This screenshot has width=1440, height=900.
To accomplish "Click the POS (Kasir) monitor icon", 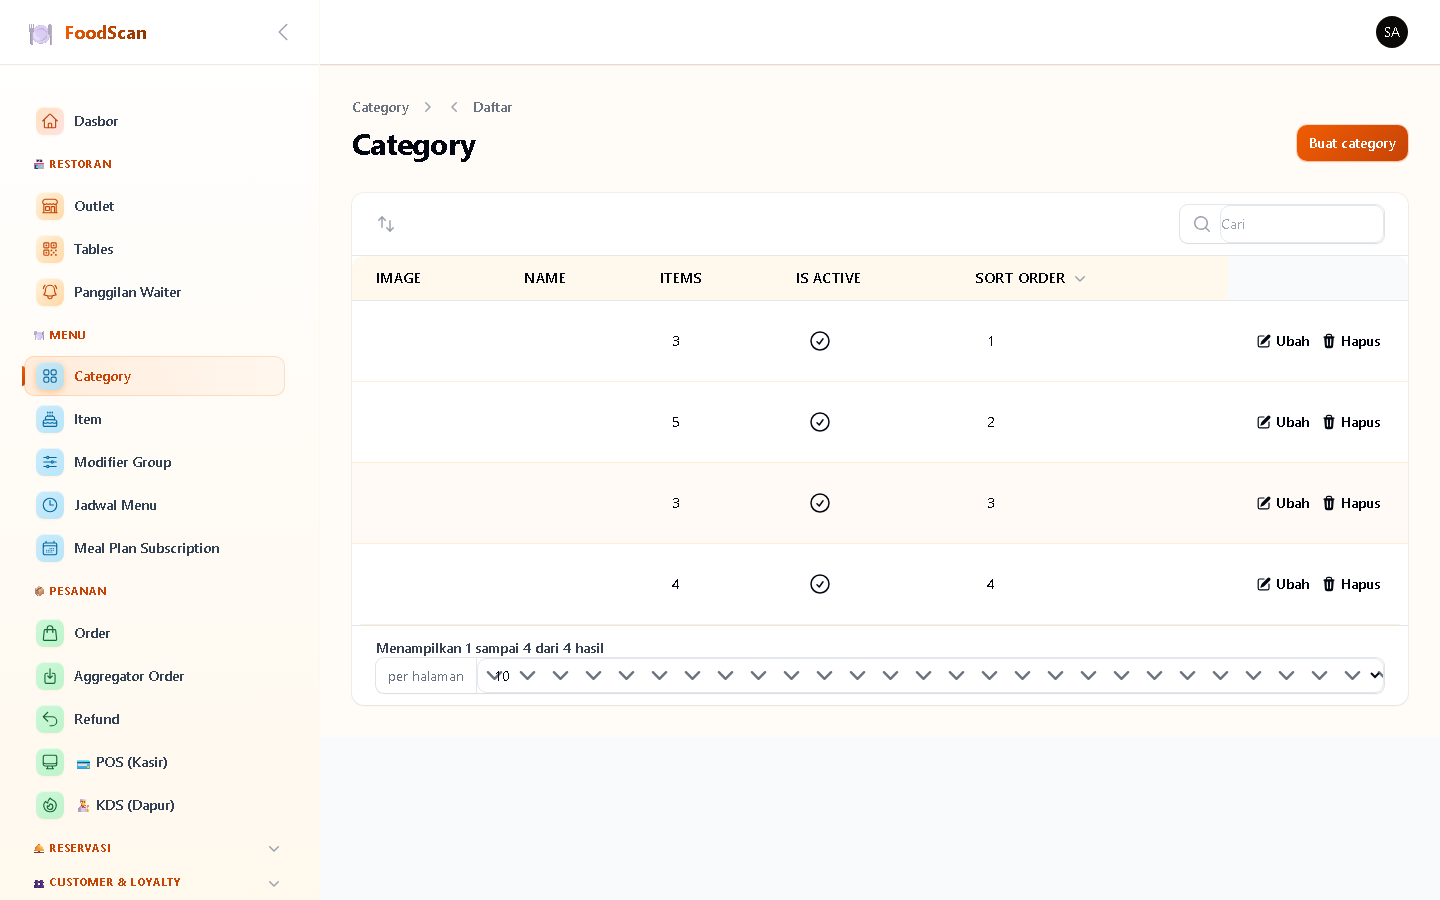I will click(50, 762).
